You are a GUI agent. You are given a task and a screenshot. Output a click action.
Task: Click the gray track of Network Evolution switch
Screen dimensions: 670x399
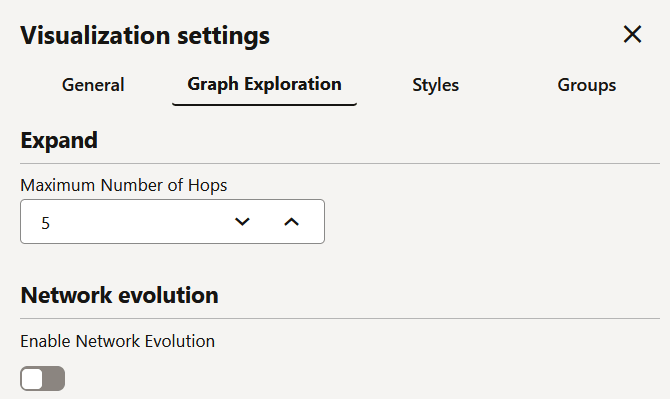pos(53,378)
